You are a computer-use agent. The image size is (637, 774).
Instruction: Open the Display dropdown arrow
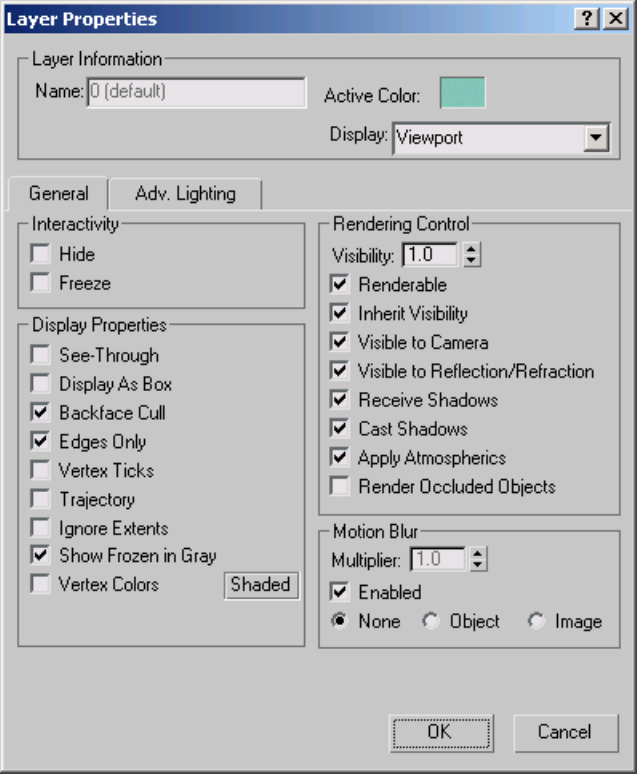[x=597, y=137]
